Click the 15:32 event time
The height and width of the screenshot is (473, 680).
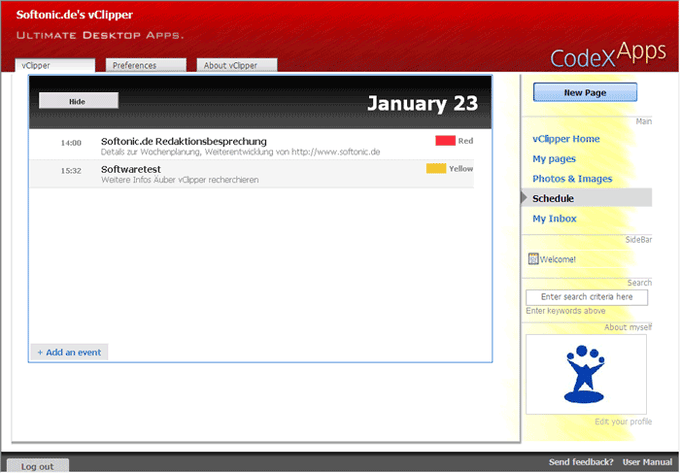[x=71, y=171]
